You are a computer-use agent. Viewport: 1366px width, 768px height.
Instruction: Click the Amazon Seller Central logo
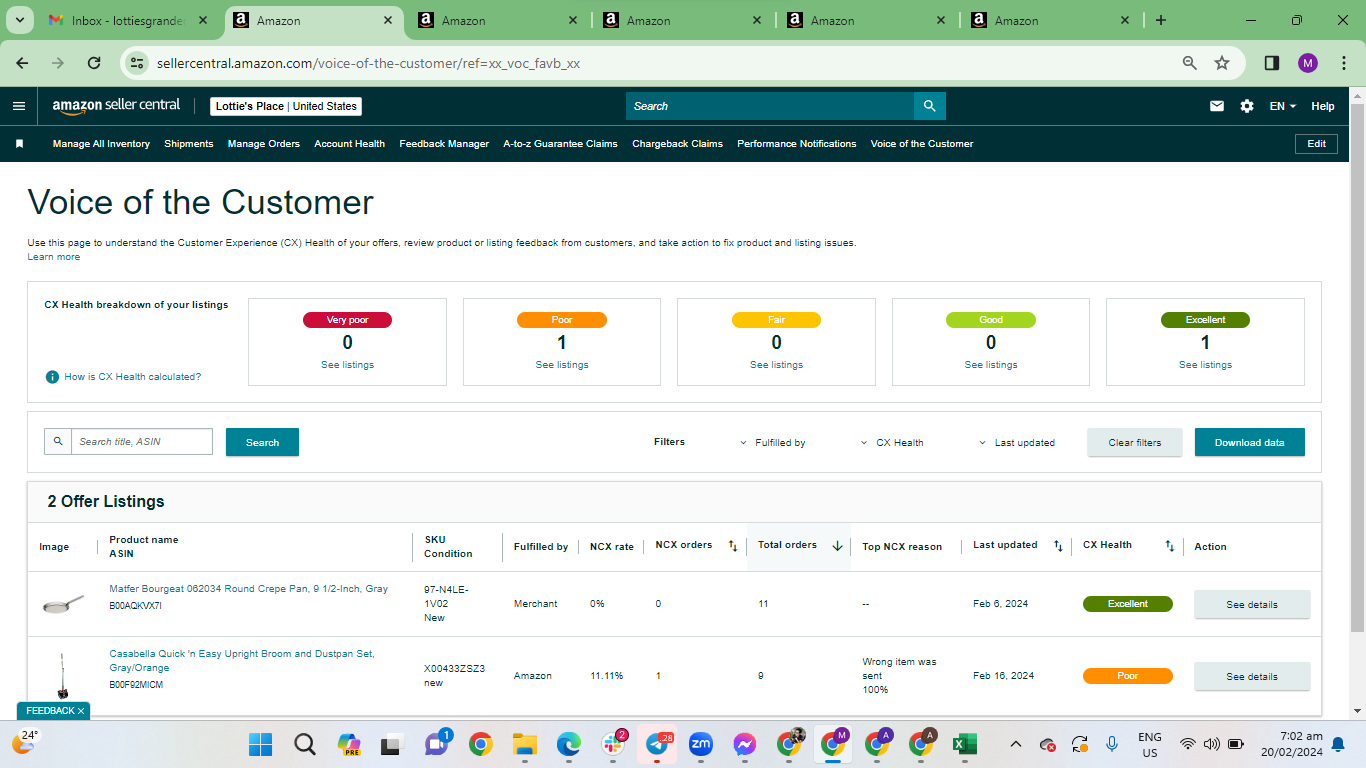(116, 106)
